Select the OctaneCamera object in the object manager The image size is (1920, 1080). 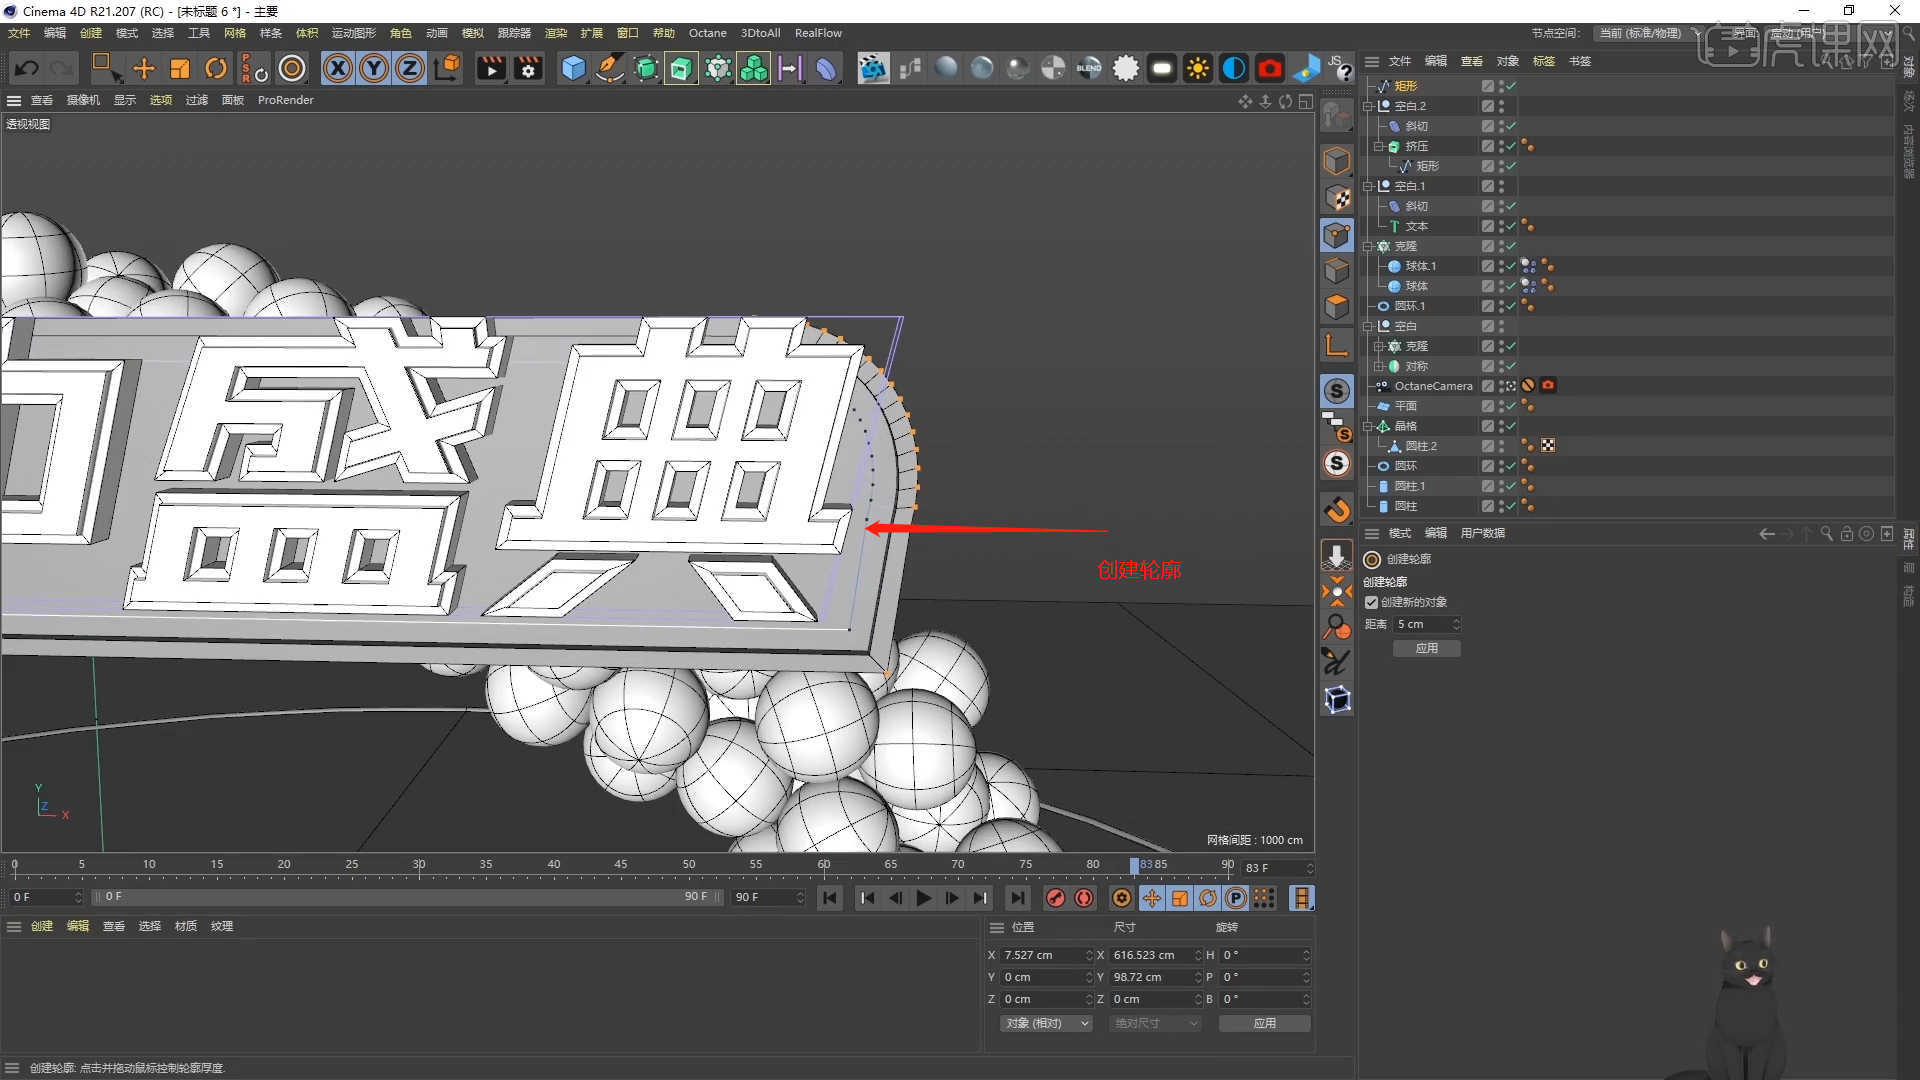(x=1432, y=385)
